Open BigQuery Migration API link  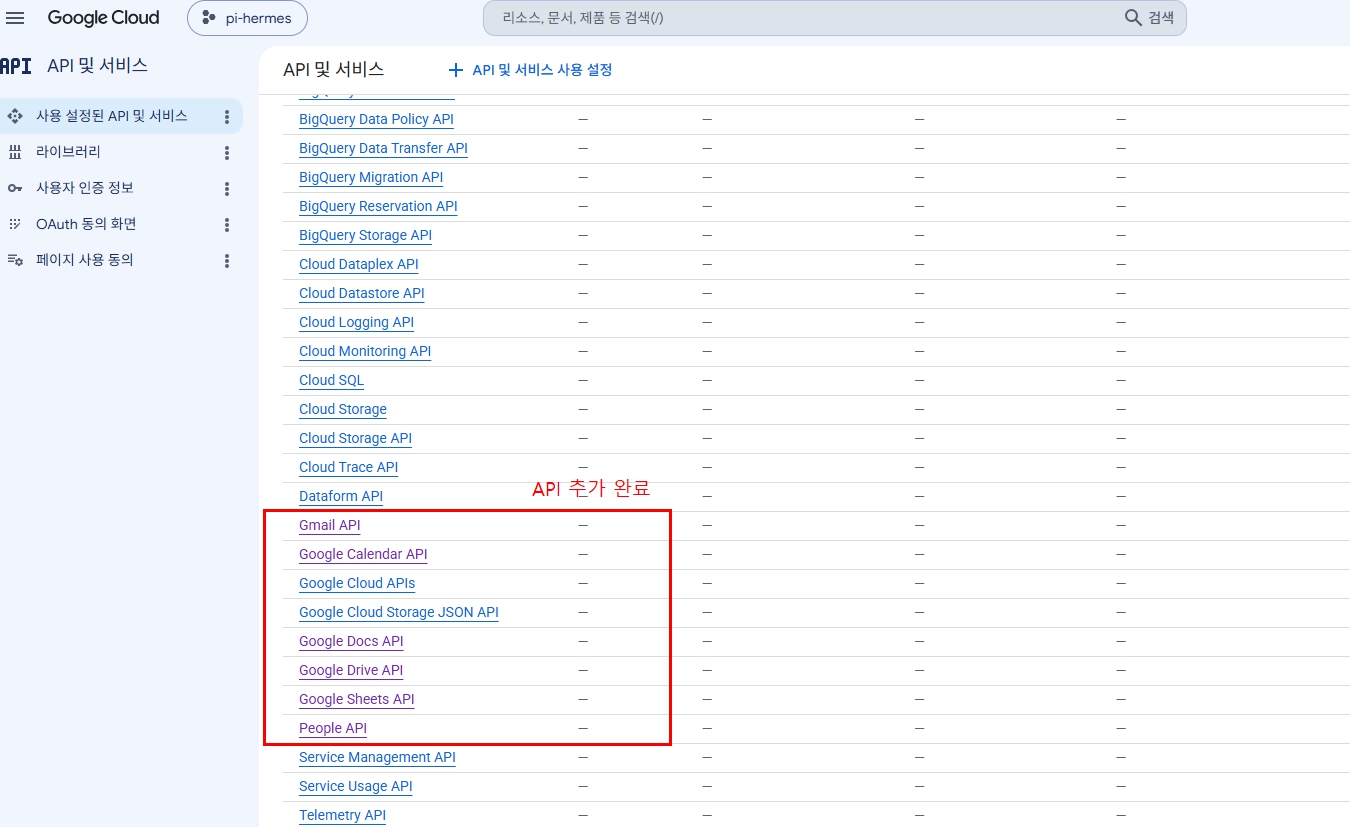point(371,177)
